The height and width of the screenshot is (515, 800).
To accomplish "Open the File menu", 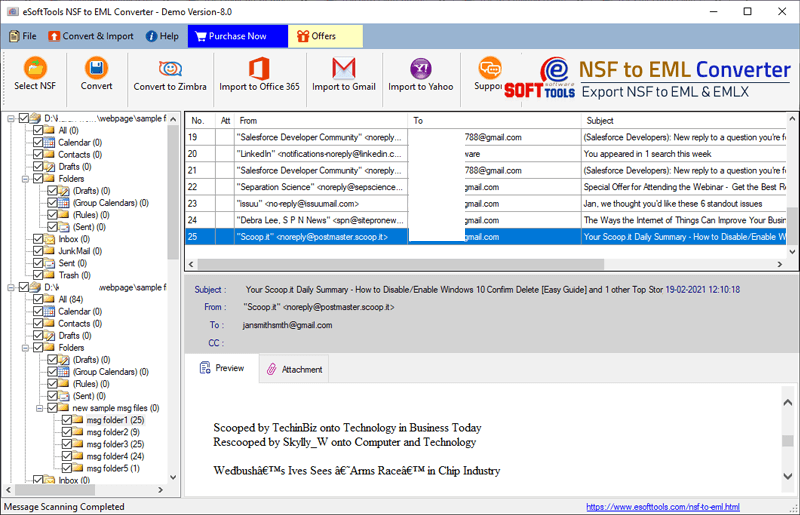I will pos(22,36).
